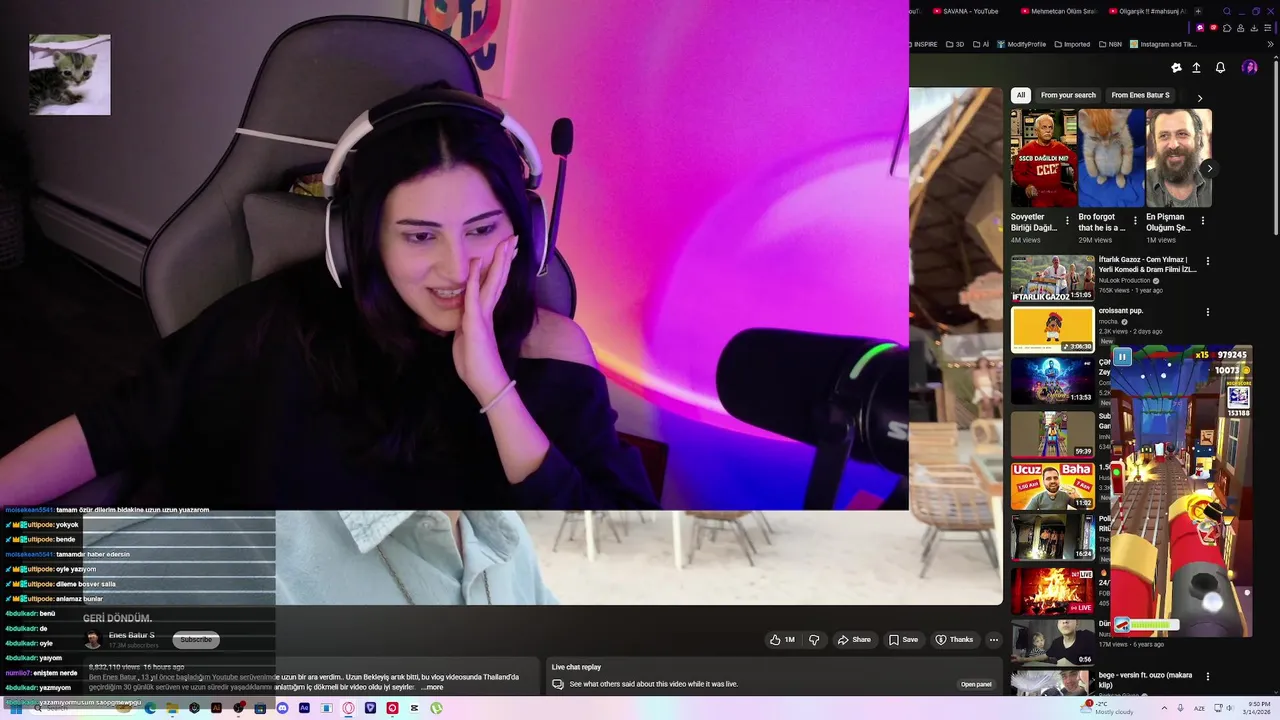
Task: Open the fireplace LIVE stream thumbnail
Action: [x=1053, y=590]
